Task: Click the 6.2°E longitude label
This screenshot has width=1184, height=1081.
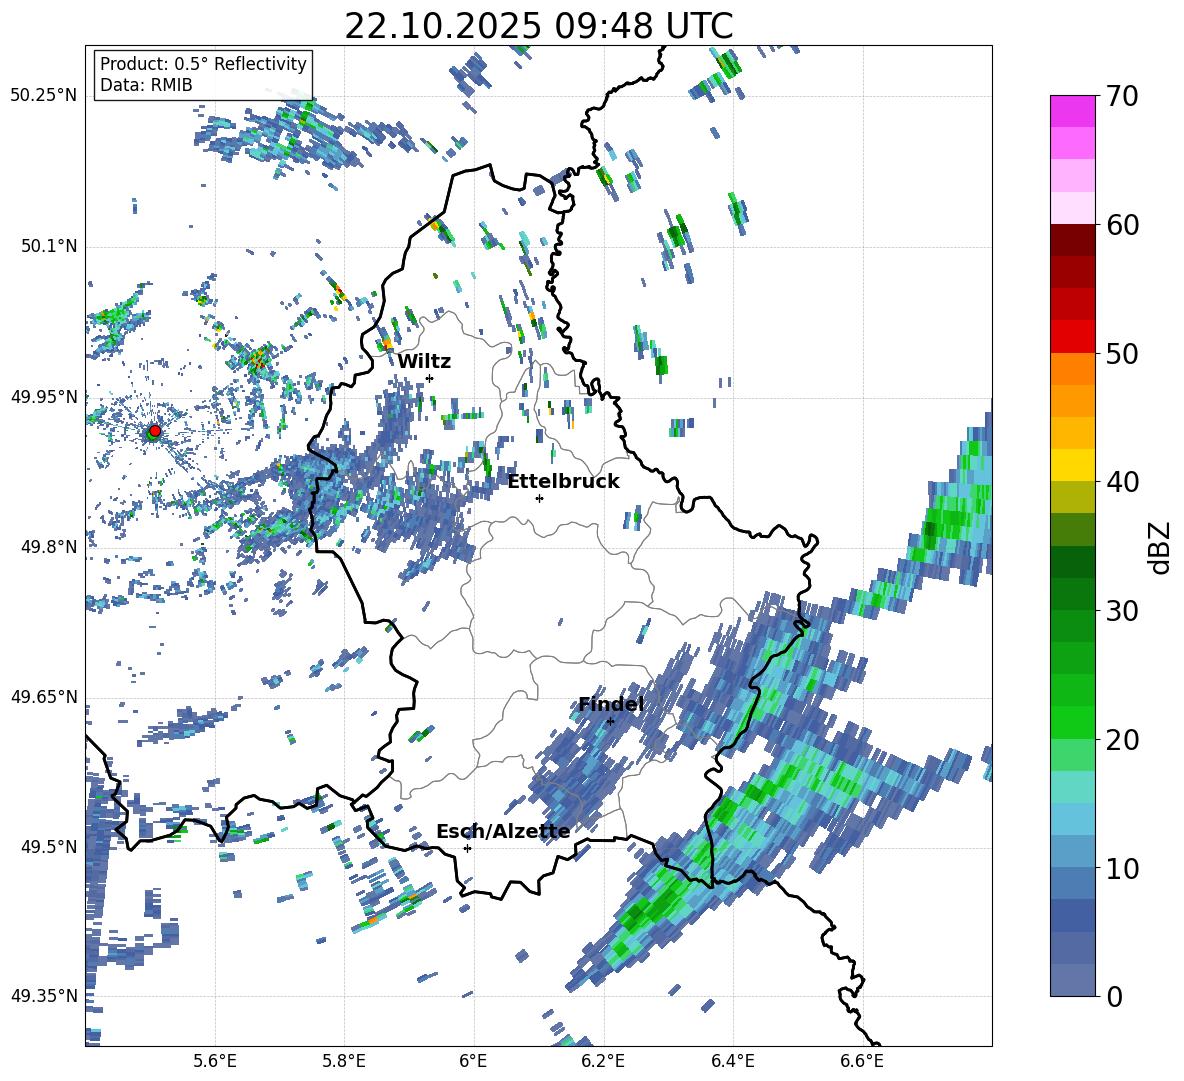Action: pyautogui.click(x=603, y=1061)
